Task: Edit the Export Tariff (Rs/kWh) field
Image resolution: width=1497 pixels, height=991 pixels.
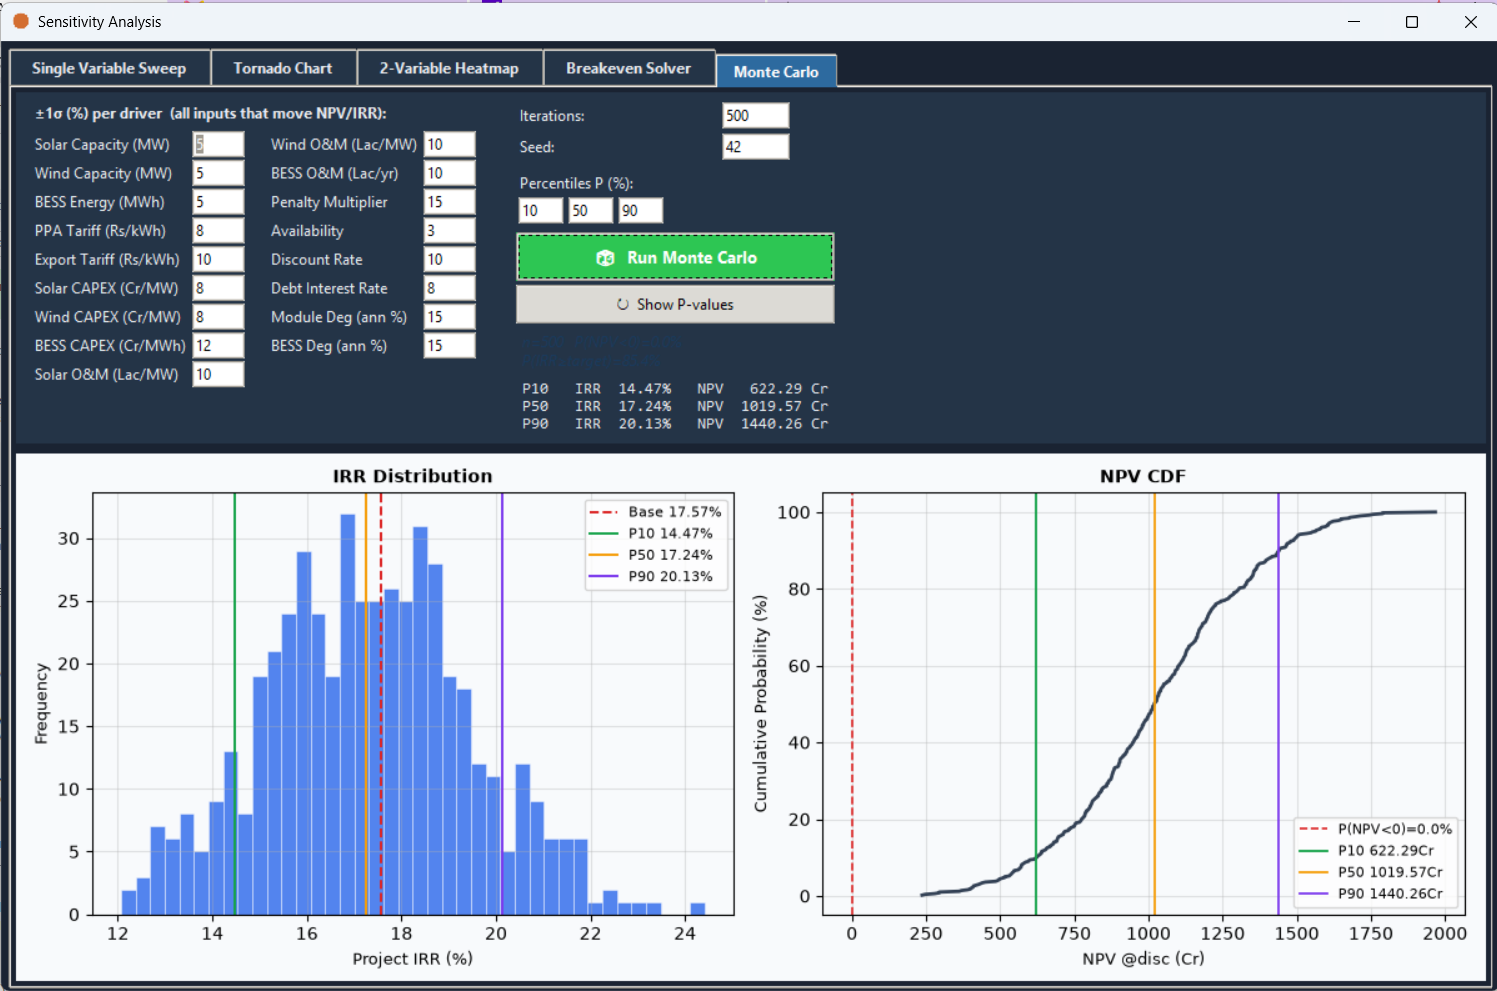Action: pos(218,259)
